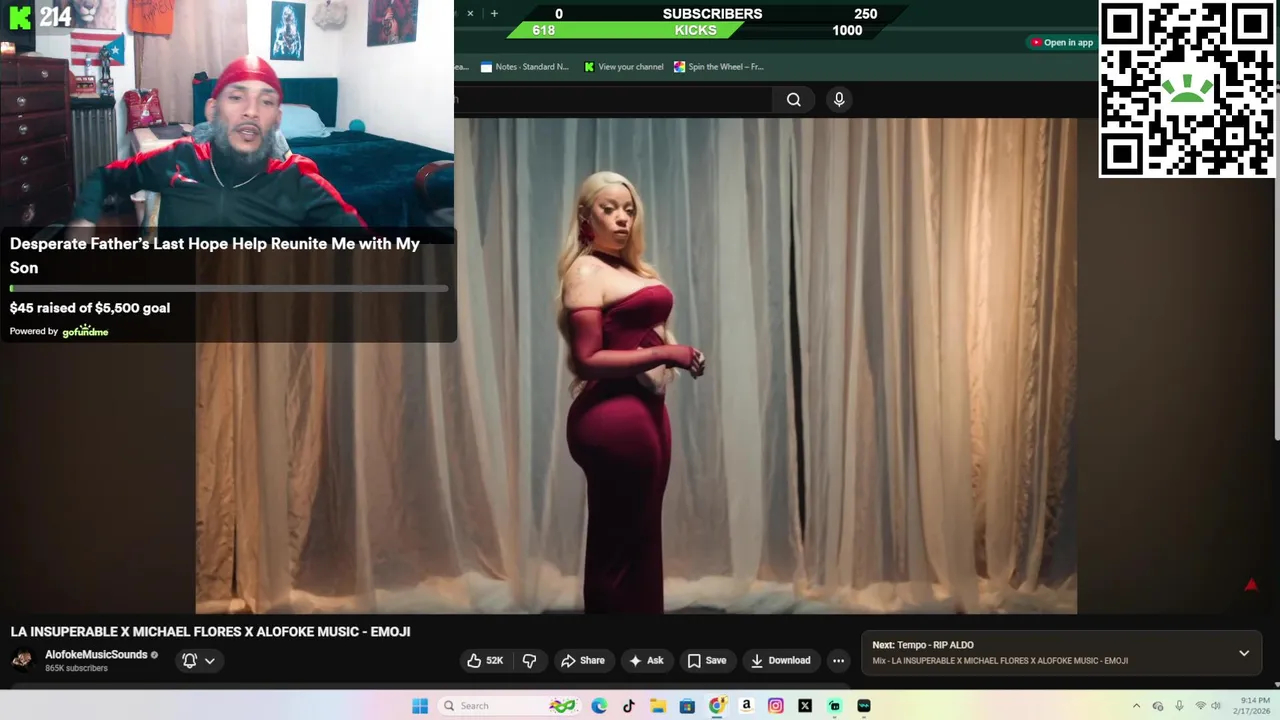Show hidden system tray icons chevron
Screen dimensions: 1280x720
coord(1136,706)
